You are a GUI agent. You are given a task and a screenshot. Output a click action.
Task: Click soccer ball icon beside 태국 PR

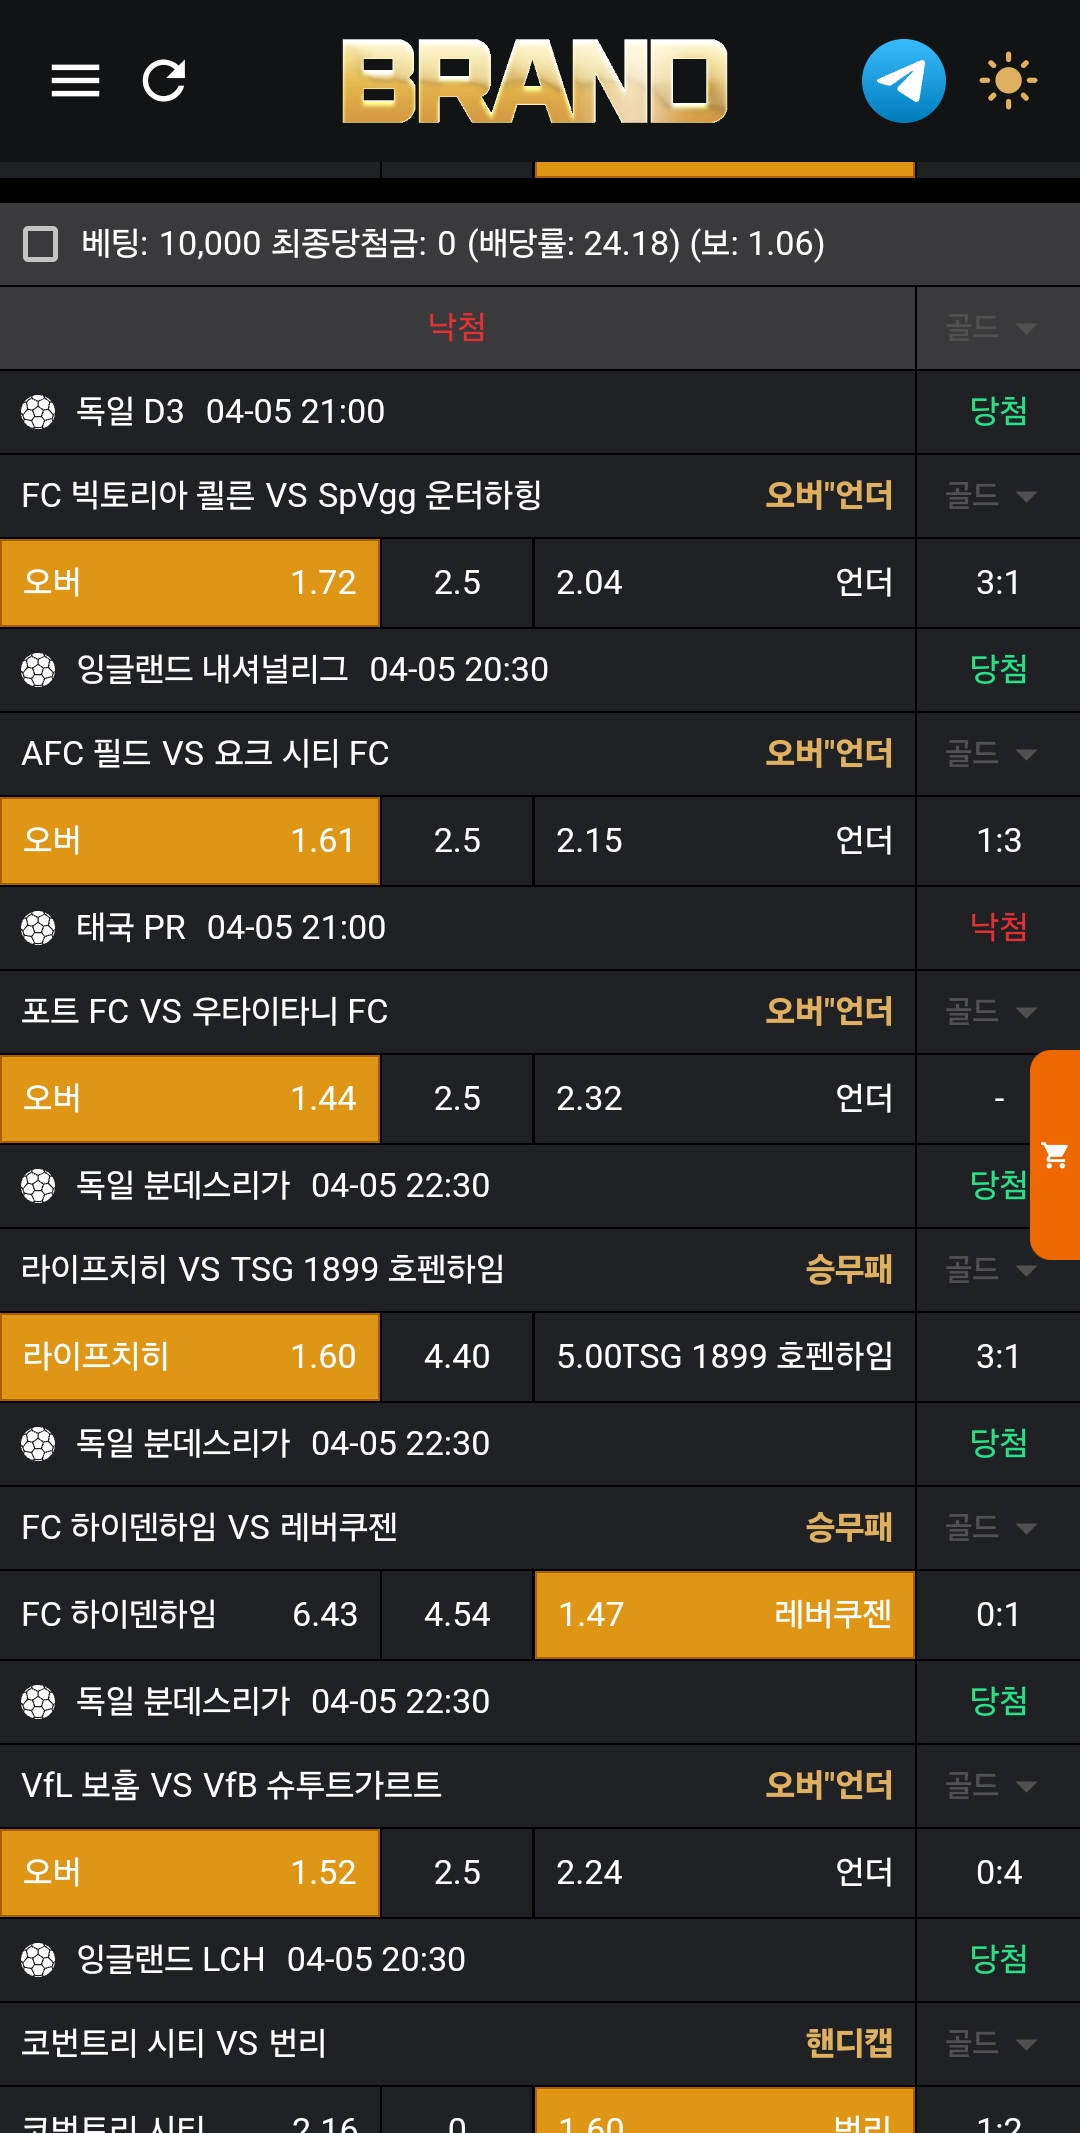pos(38,928)
